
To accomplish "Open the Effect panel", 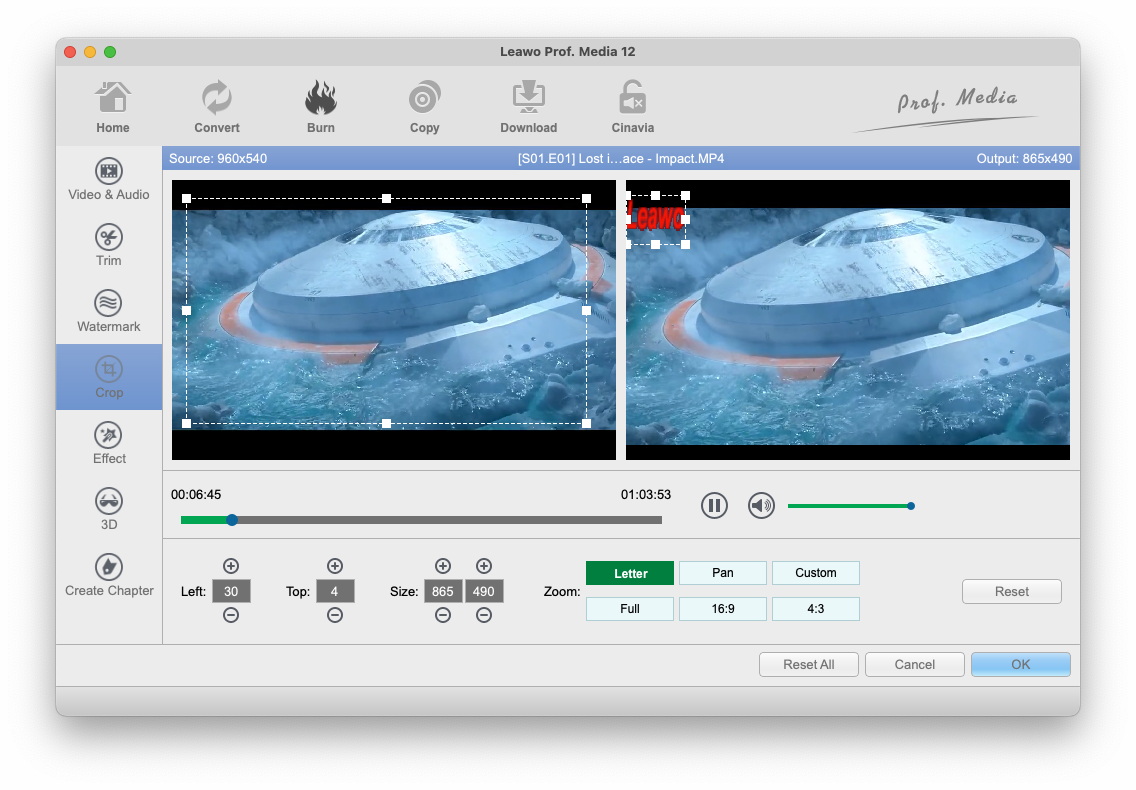I will (x=108, y=436).
